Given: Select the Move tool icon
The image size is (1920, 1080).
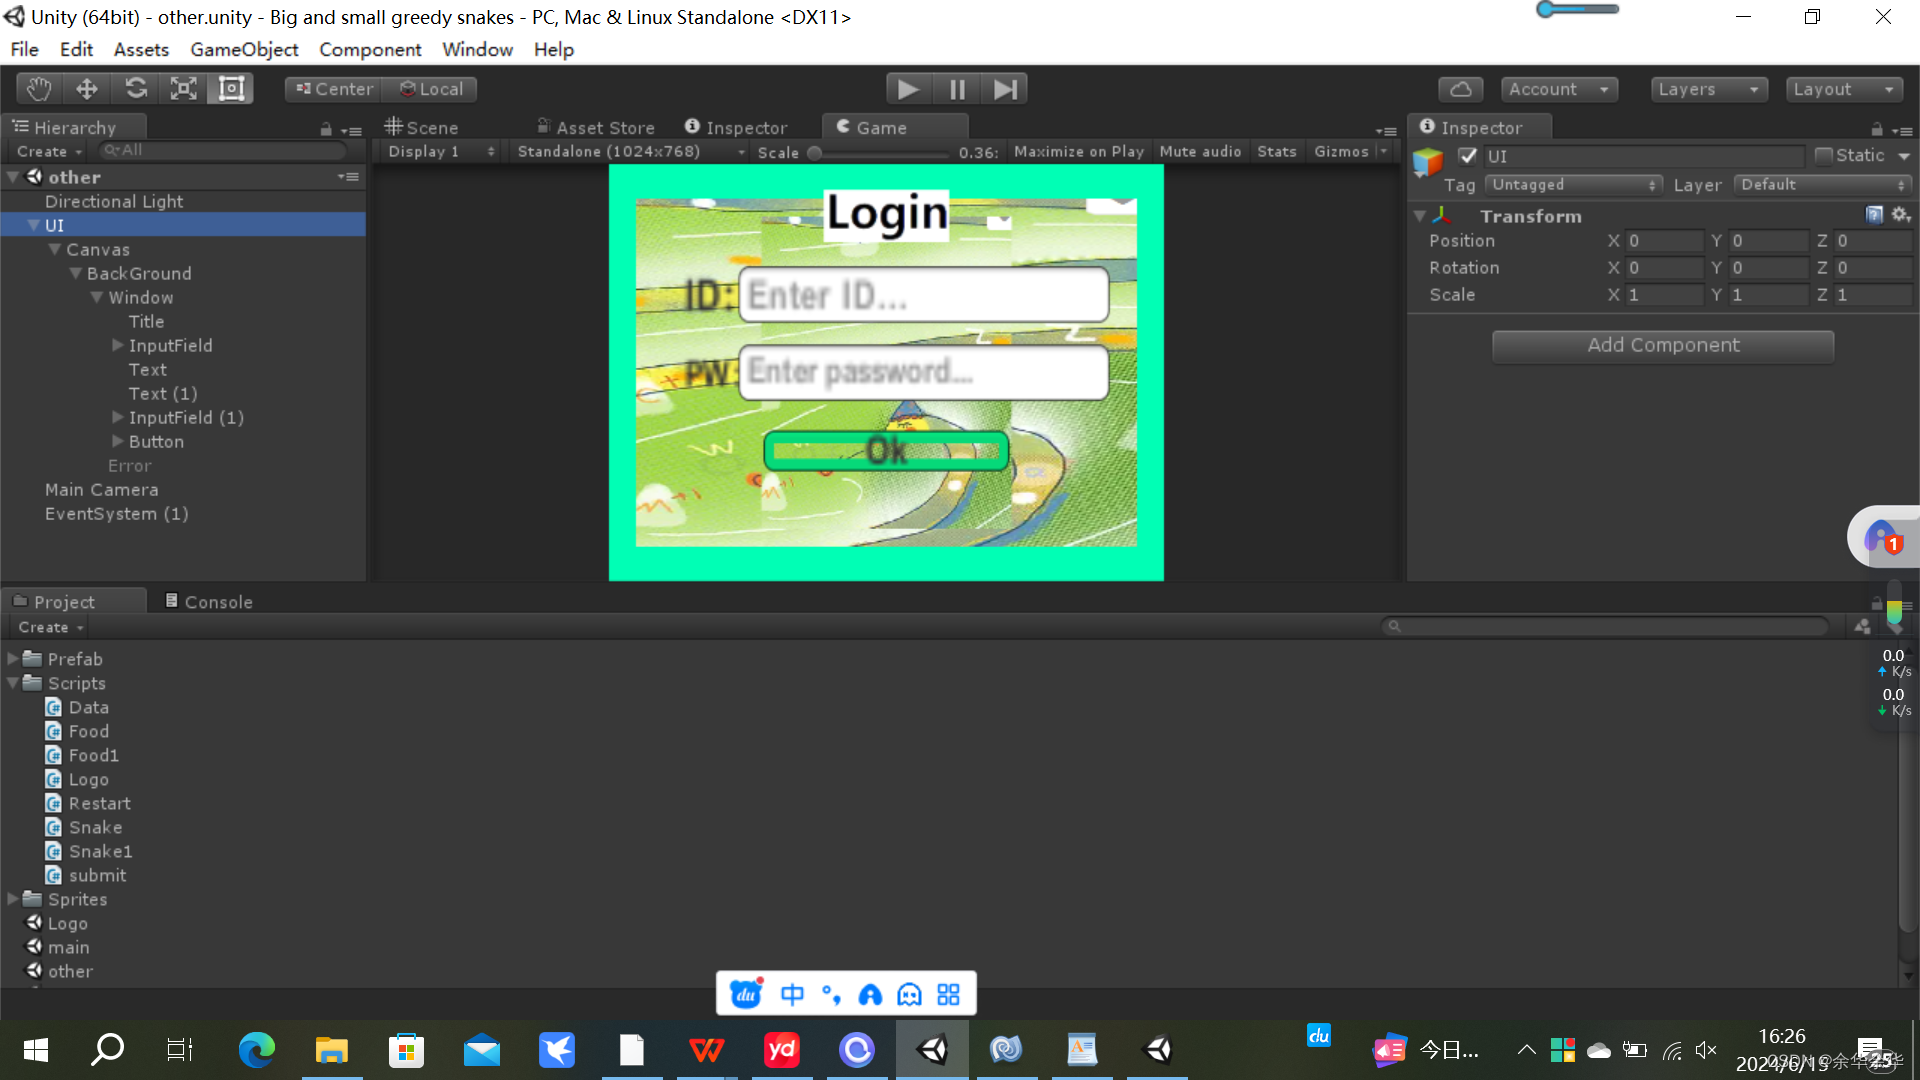Looking at the screenshot, I should [87, 89].
